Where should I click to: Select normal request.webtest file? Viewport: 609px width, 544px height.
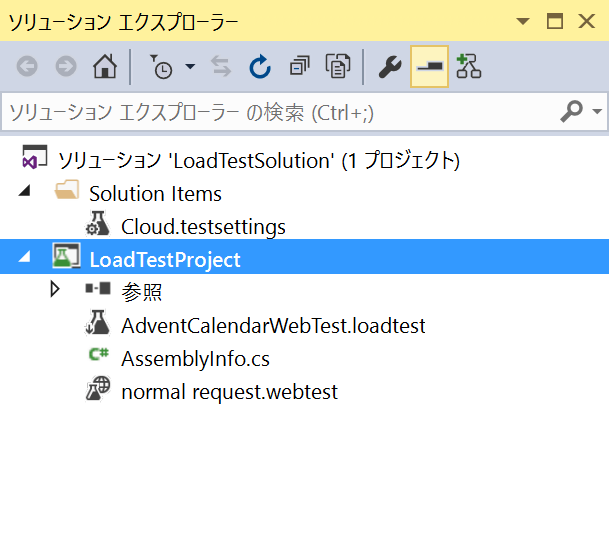click(229, 391)
